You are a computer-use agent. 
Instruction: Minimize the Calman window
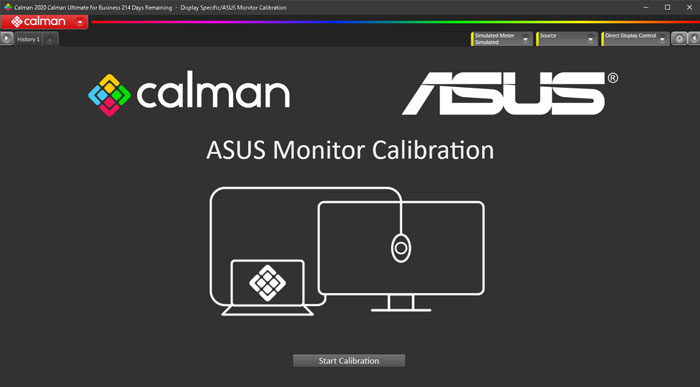[646, 8]
